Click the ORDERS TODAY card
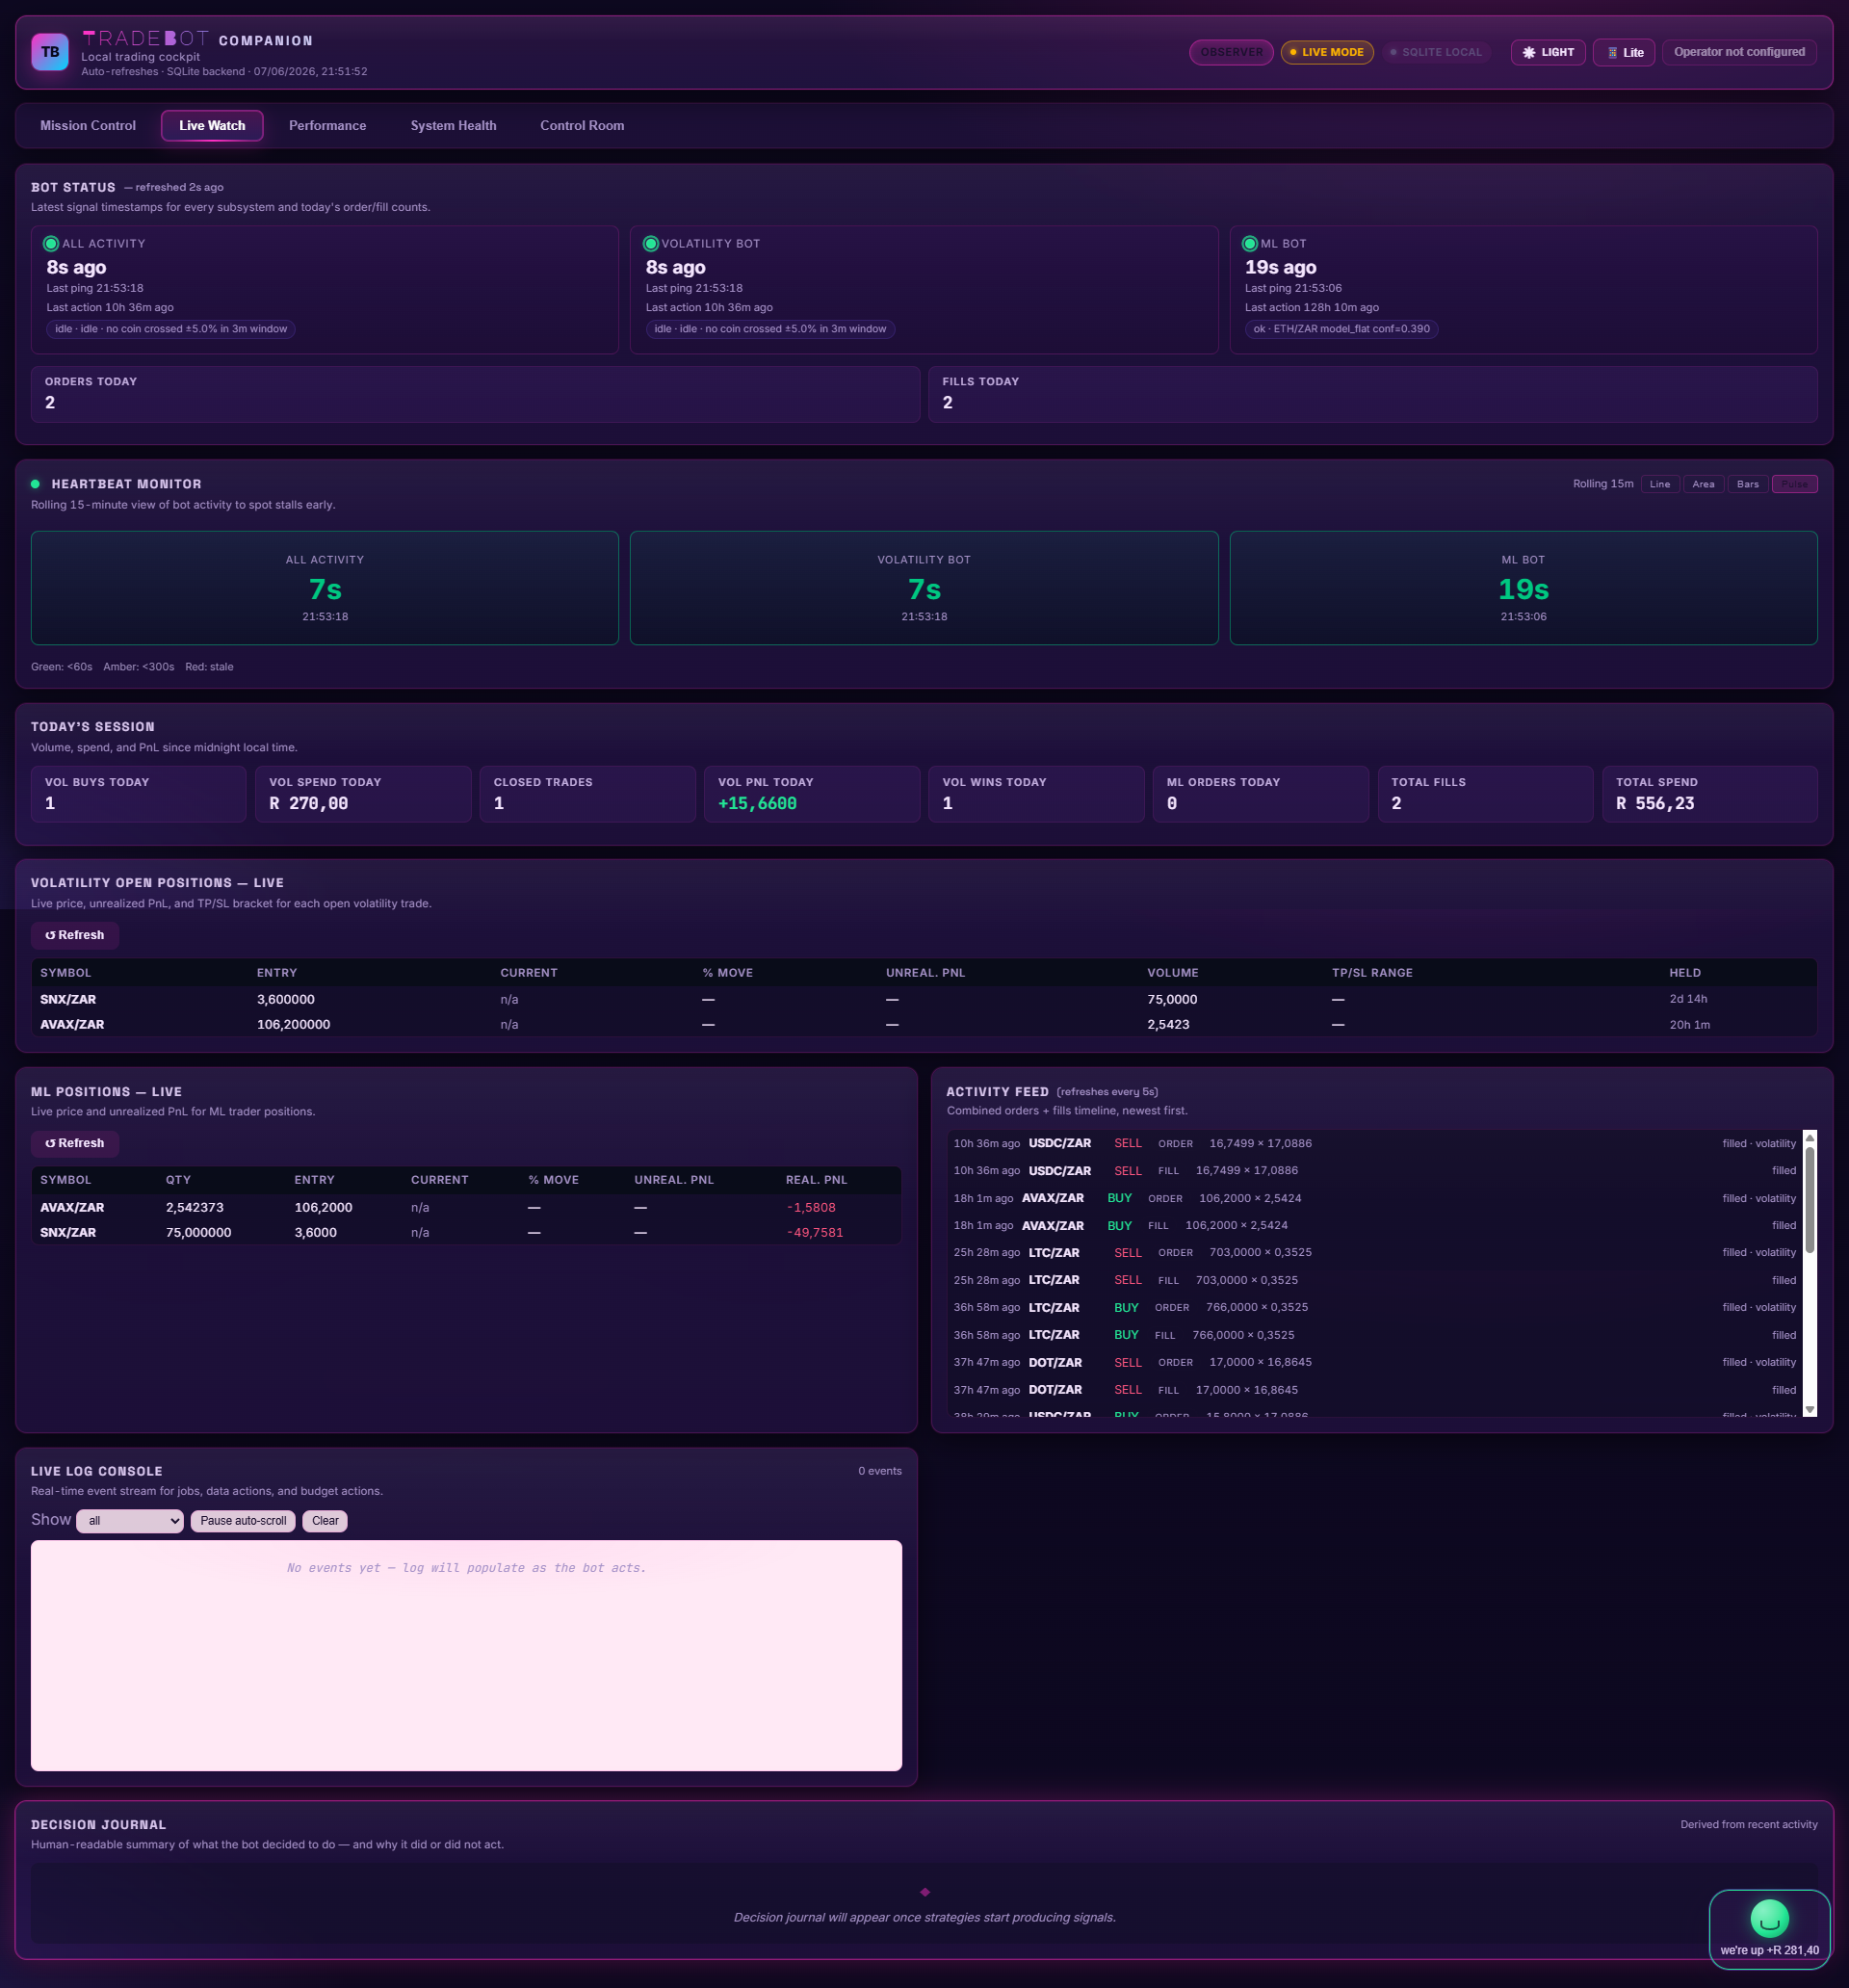 475,394
